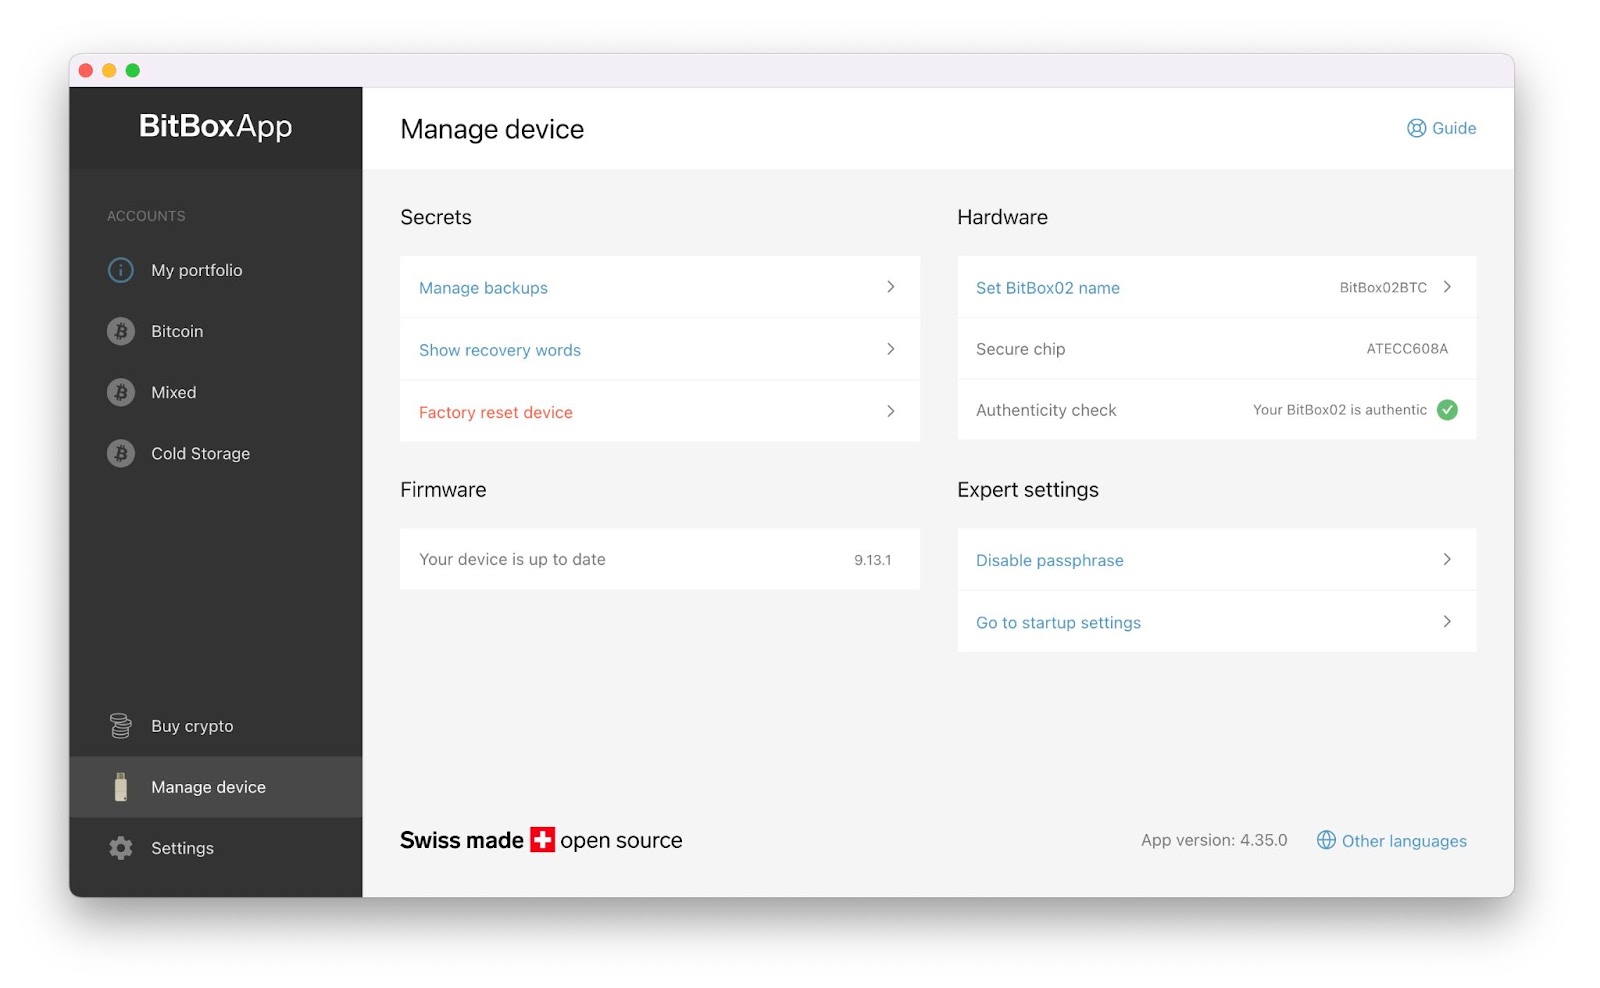Click the BitBox02BTC device name value

point(1383,287)
